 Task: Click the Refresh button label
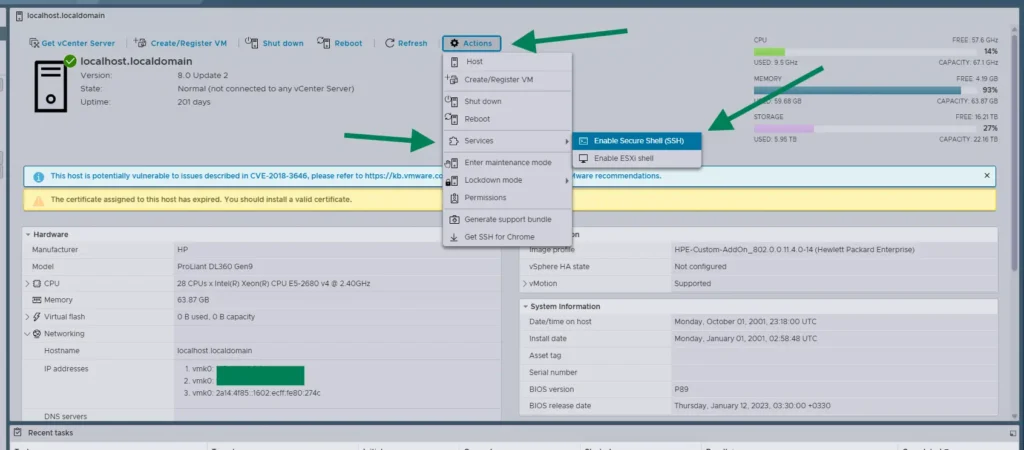413,43
